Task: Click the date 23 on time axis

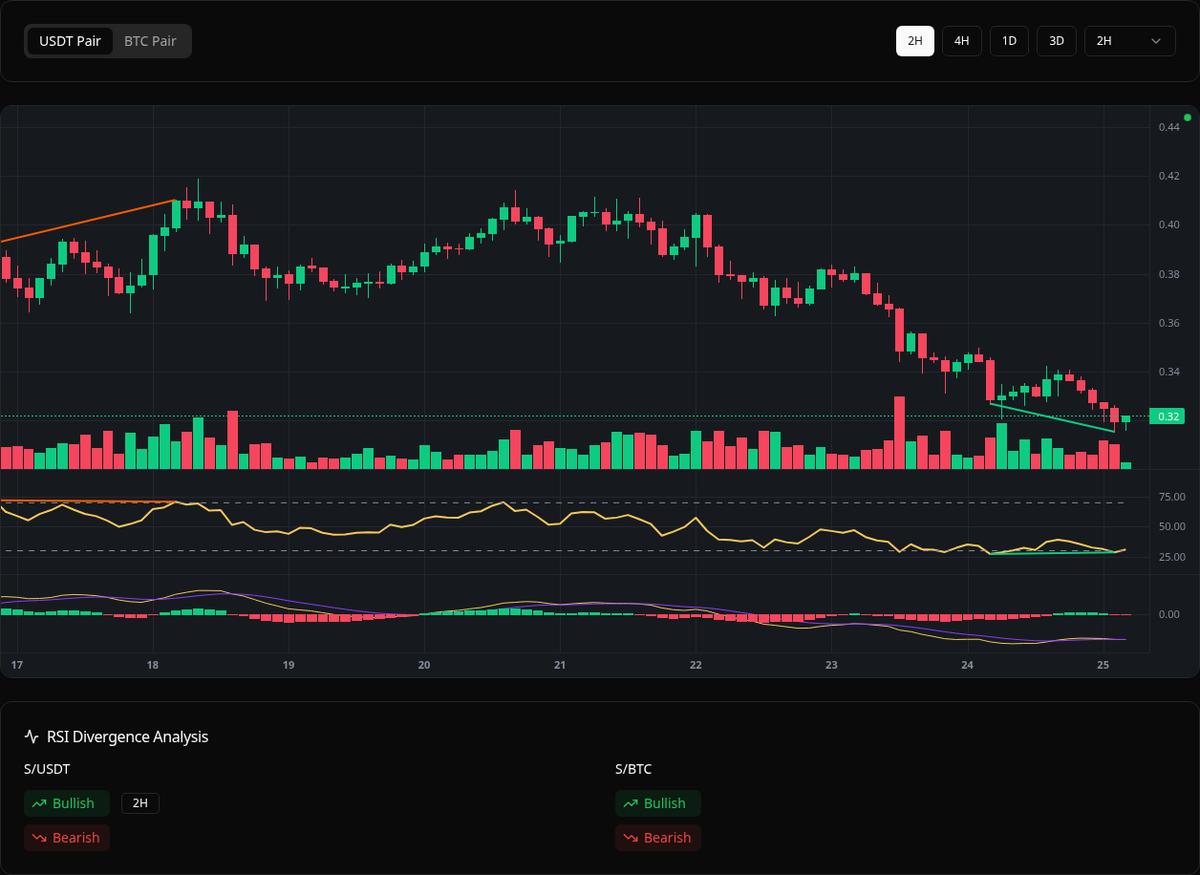Action: (x=832, y=665)
